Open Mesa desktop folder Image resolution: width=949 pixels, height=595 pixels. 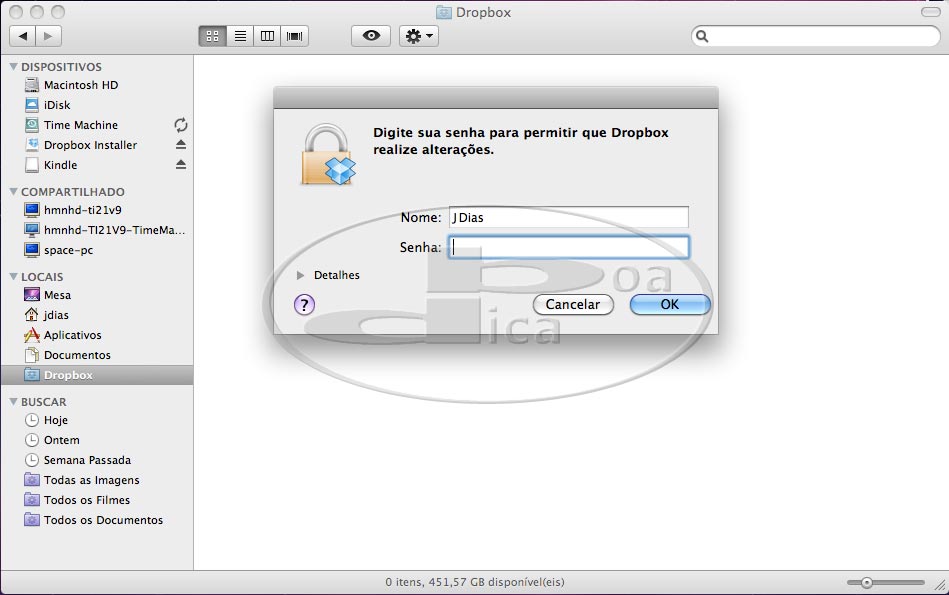(x=97, y=295)
